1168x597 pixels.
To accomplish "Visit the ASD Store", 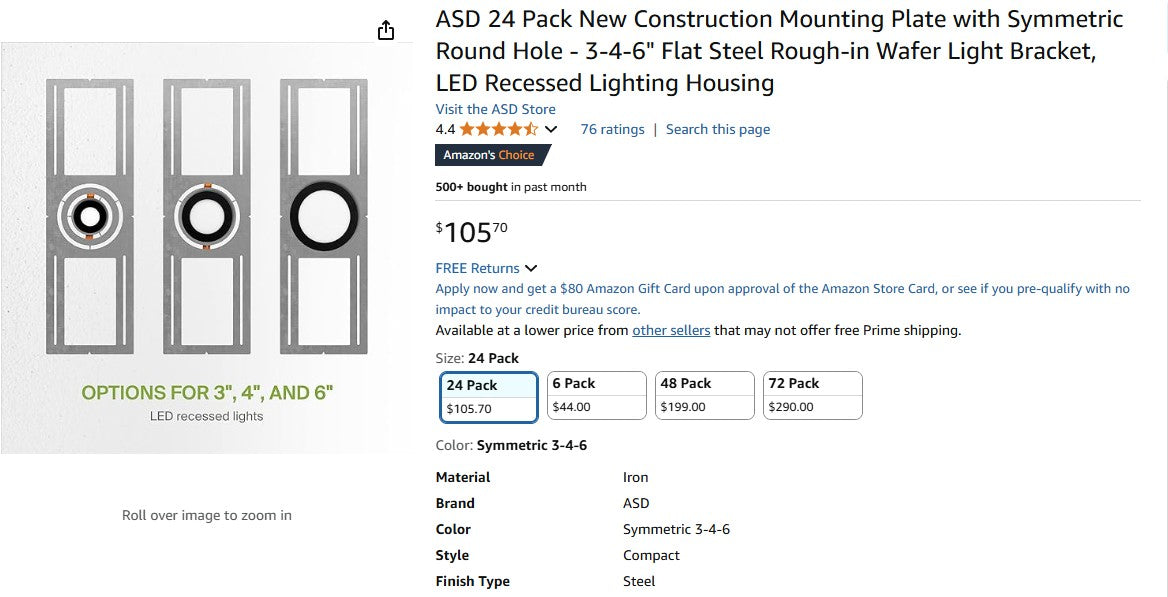I will 495,109.
